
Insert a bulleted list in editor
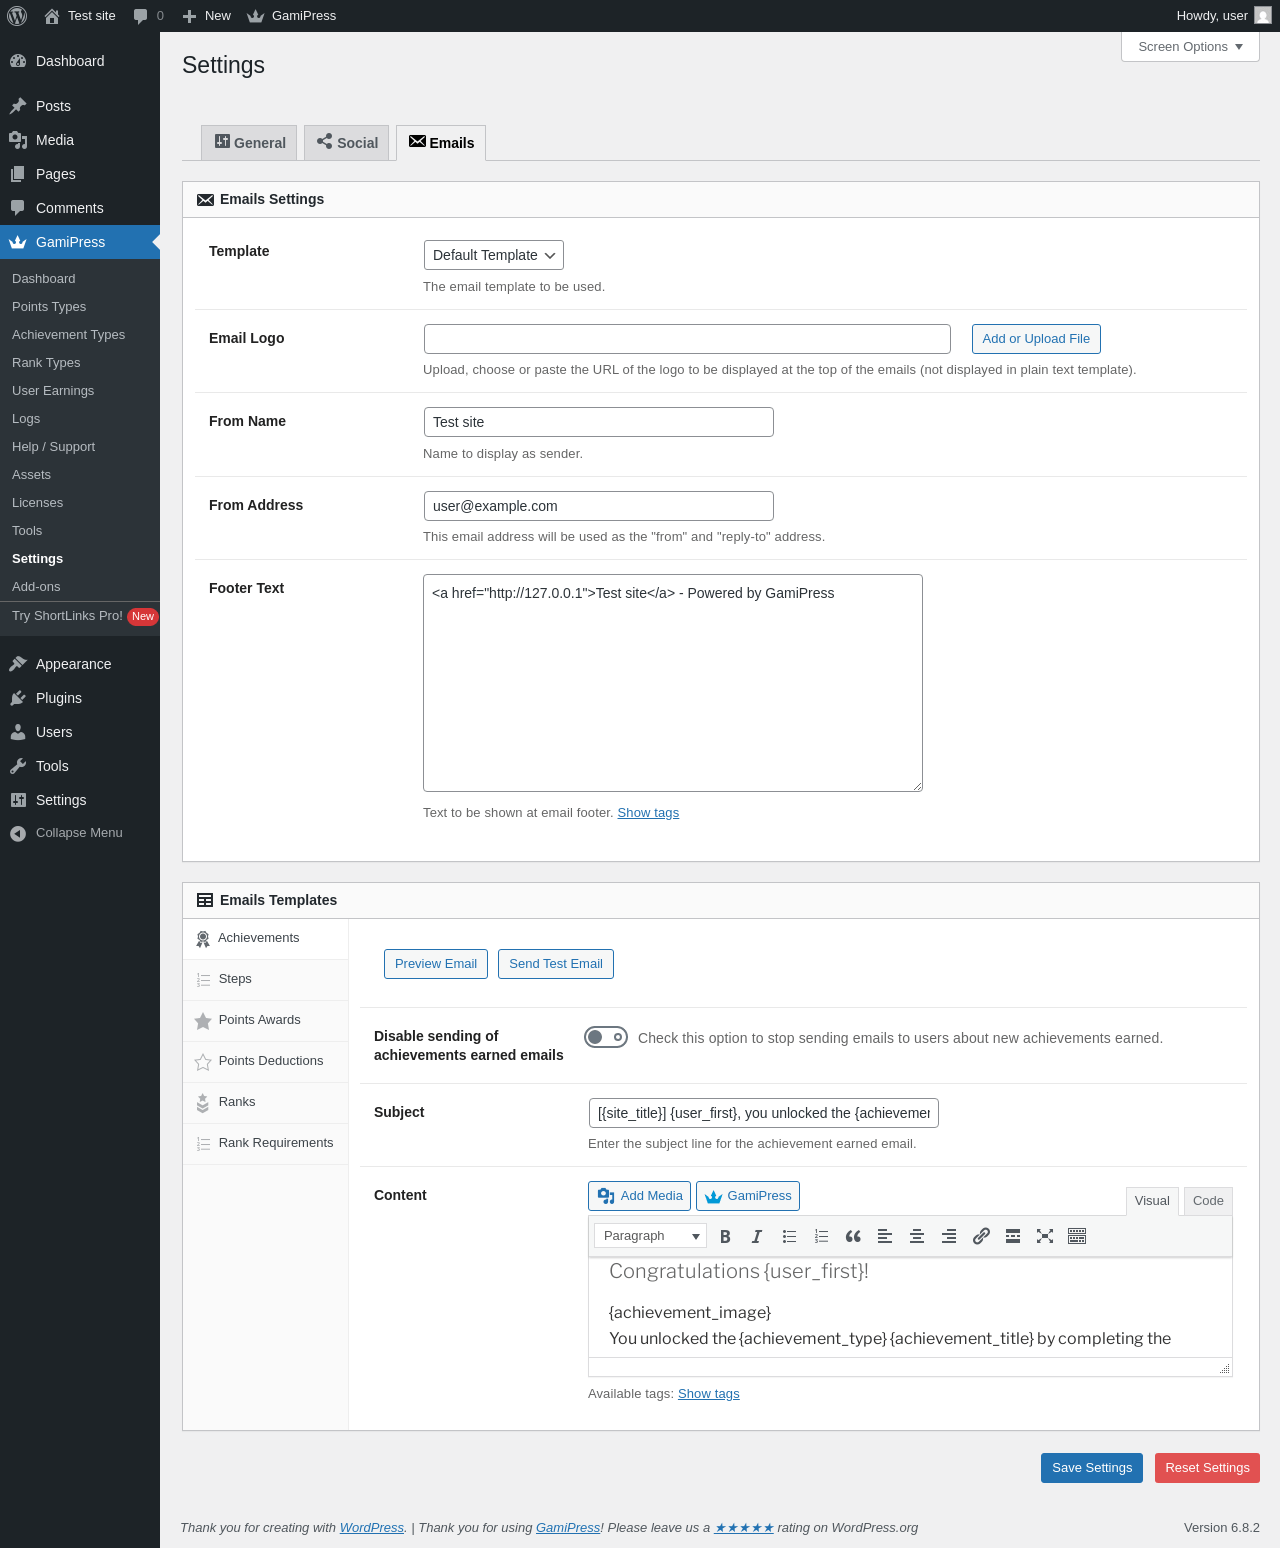pos(789,1236)
